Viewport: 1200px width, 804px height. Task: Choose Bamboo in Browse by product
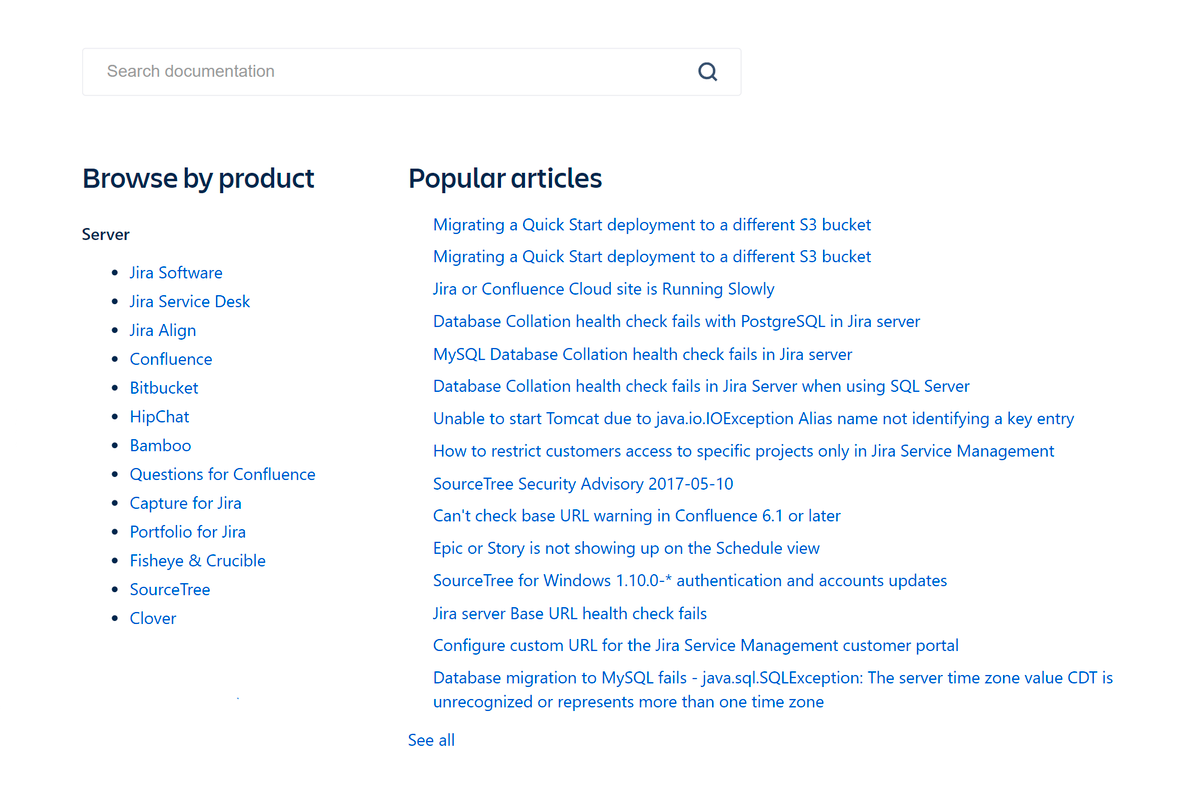click(160, 446)
